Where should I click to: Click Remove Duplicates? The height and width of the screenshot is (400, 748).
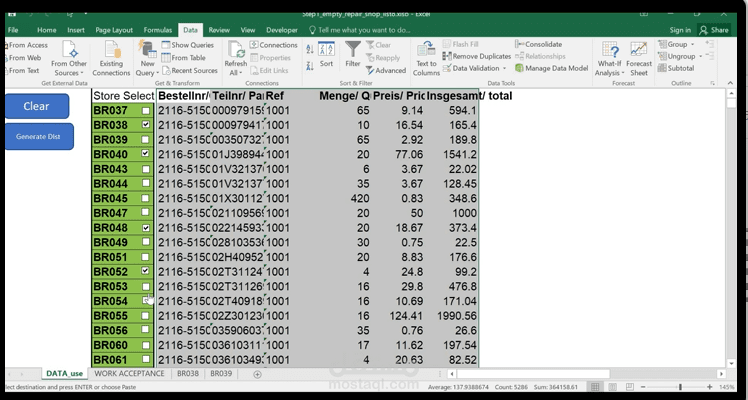coord(477,56)
